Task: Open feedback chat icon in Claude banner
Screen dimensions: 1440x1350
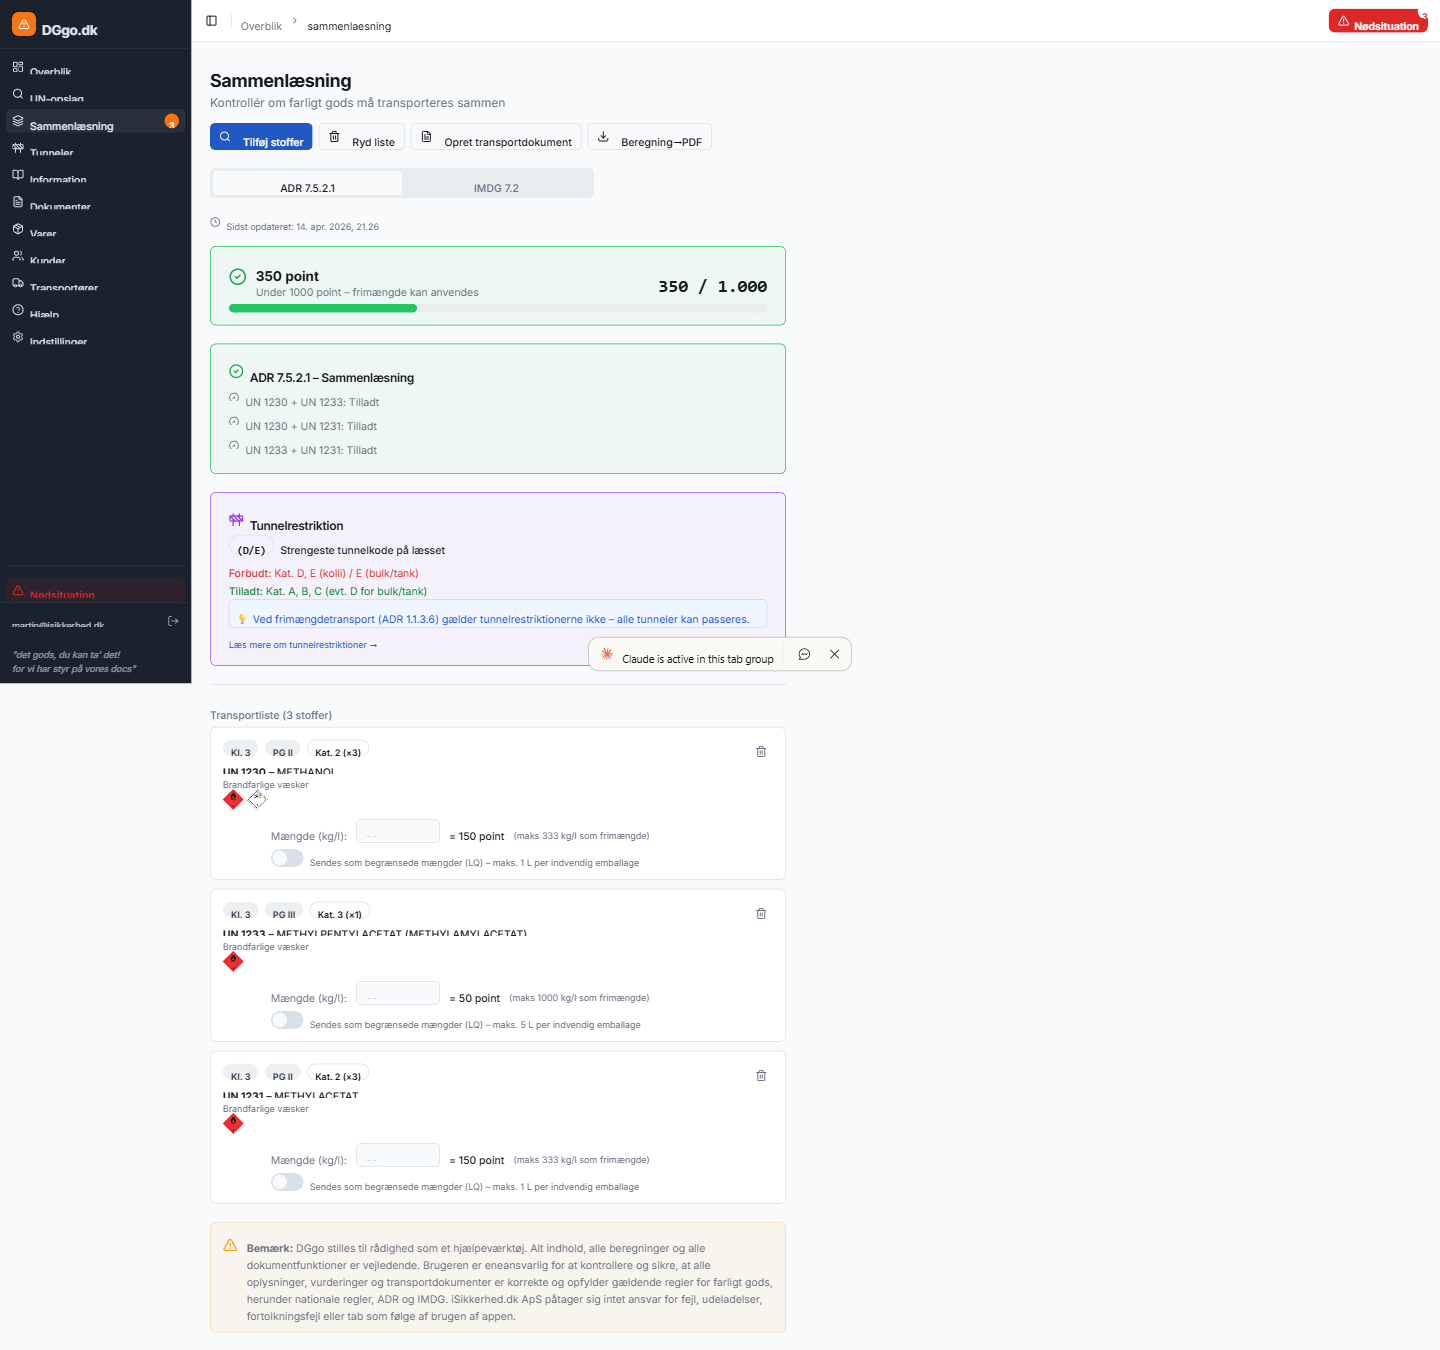Action: point(804,654)
